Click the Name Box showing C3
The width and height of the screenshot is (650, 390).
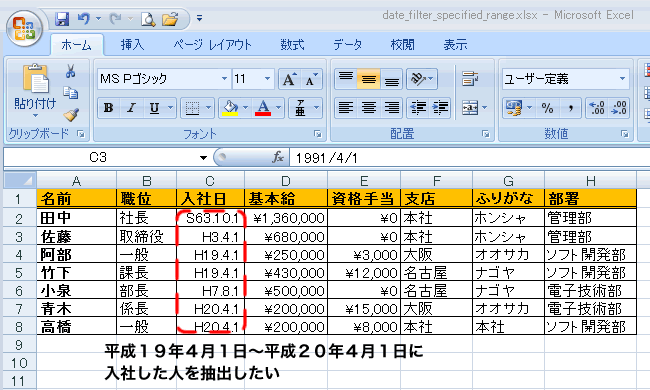coord(98,157)
